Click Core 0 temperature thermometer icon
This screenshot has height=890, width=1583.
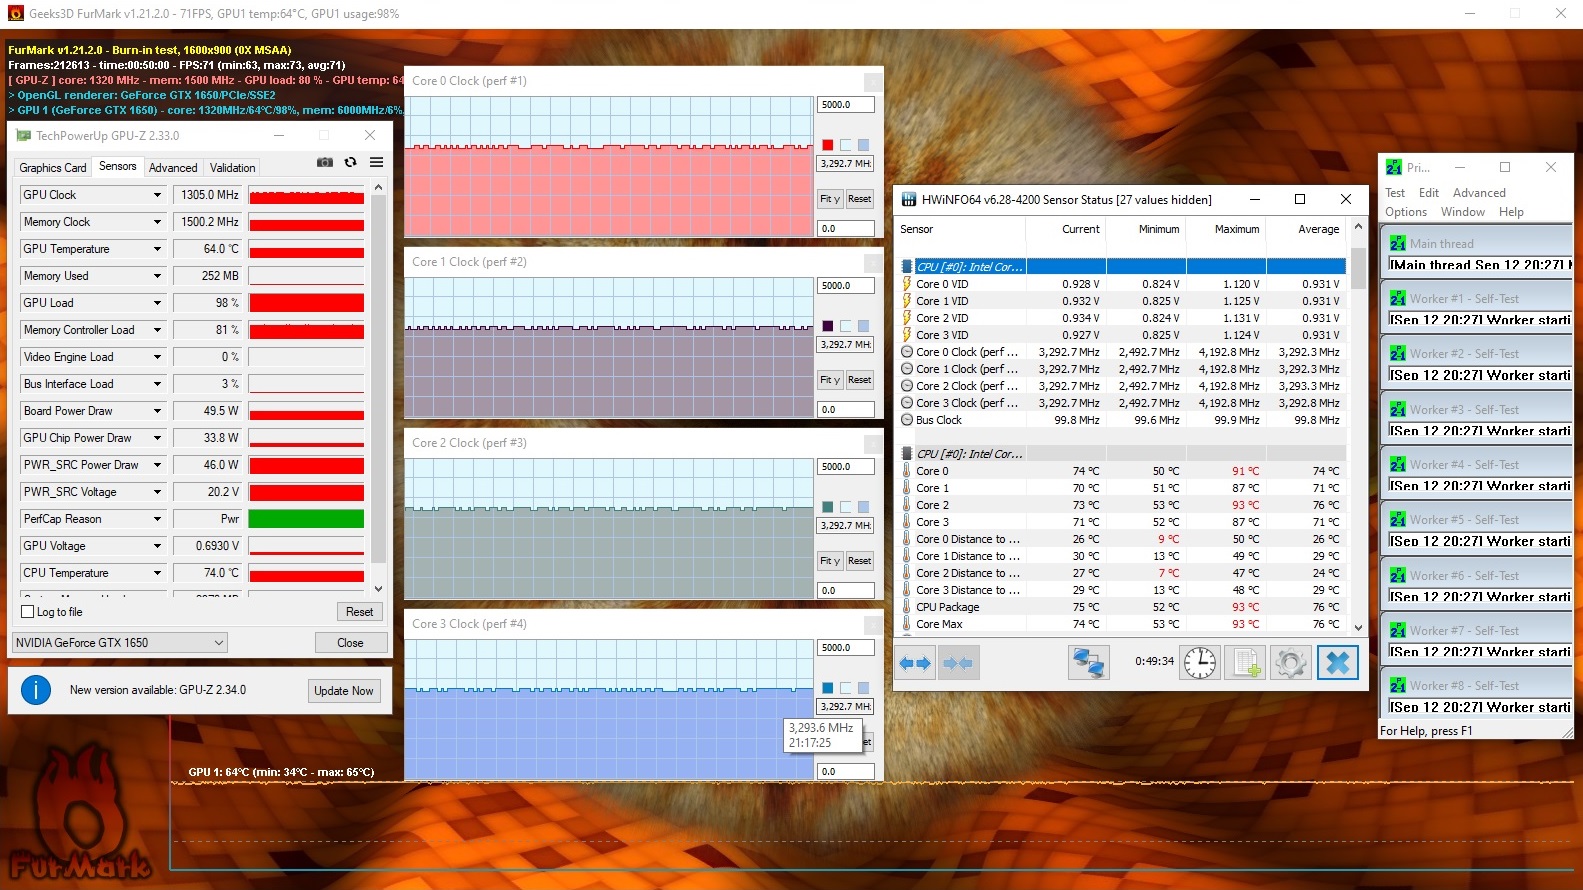[x=907, y=471]
